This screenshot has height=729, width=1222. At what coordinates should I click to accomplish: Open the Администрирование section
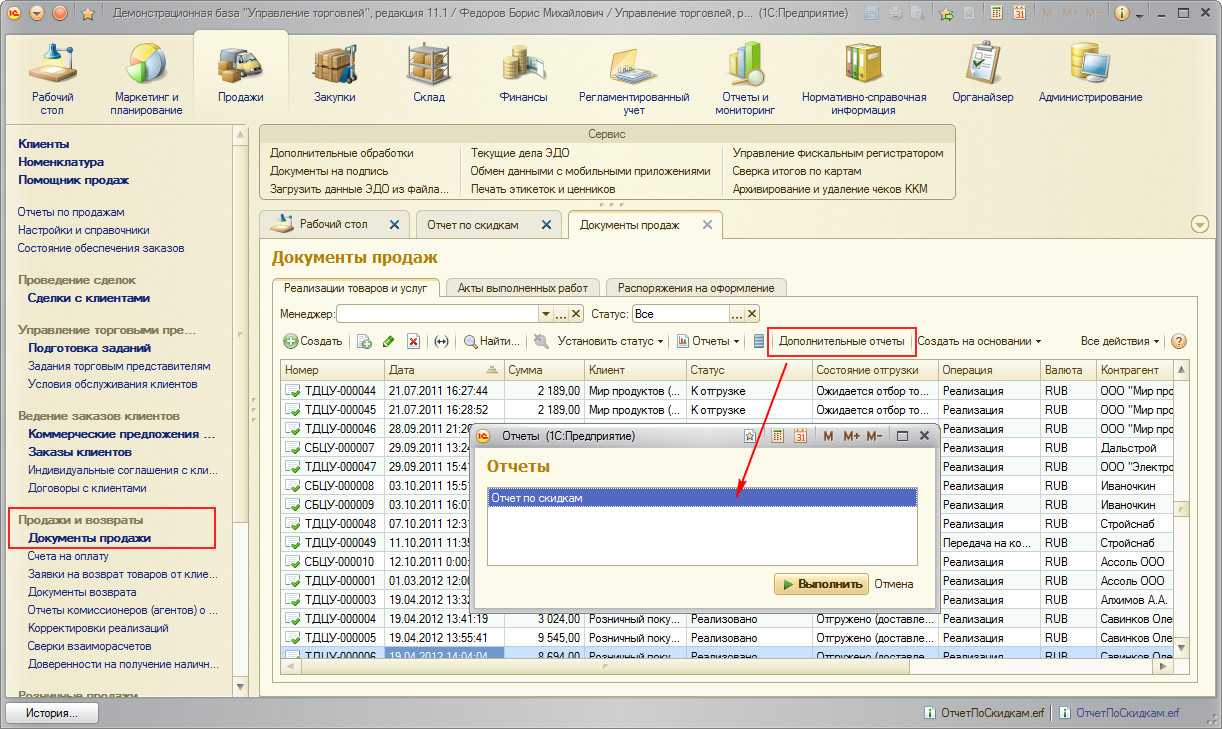tap(1090, 72)
